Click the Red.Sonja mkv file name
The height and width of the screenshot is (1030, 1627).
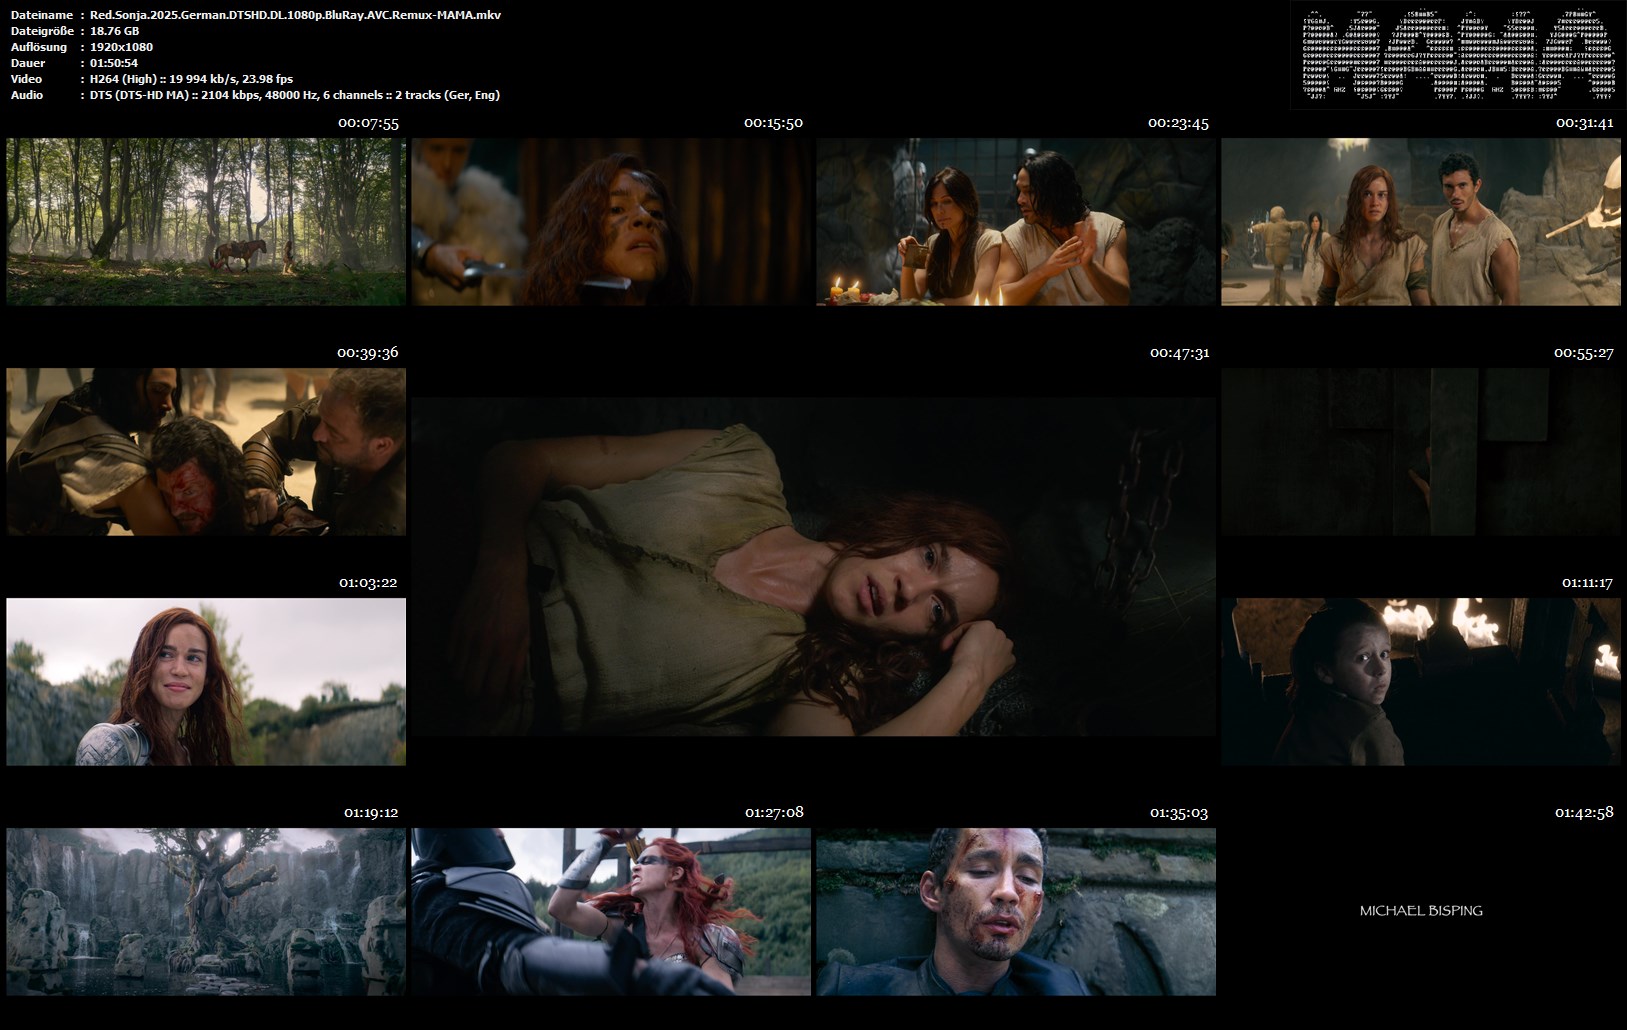pos(295,15)
